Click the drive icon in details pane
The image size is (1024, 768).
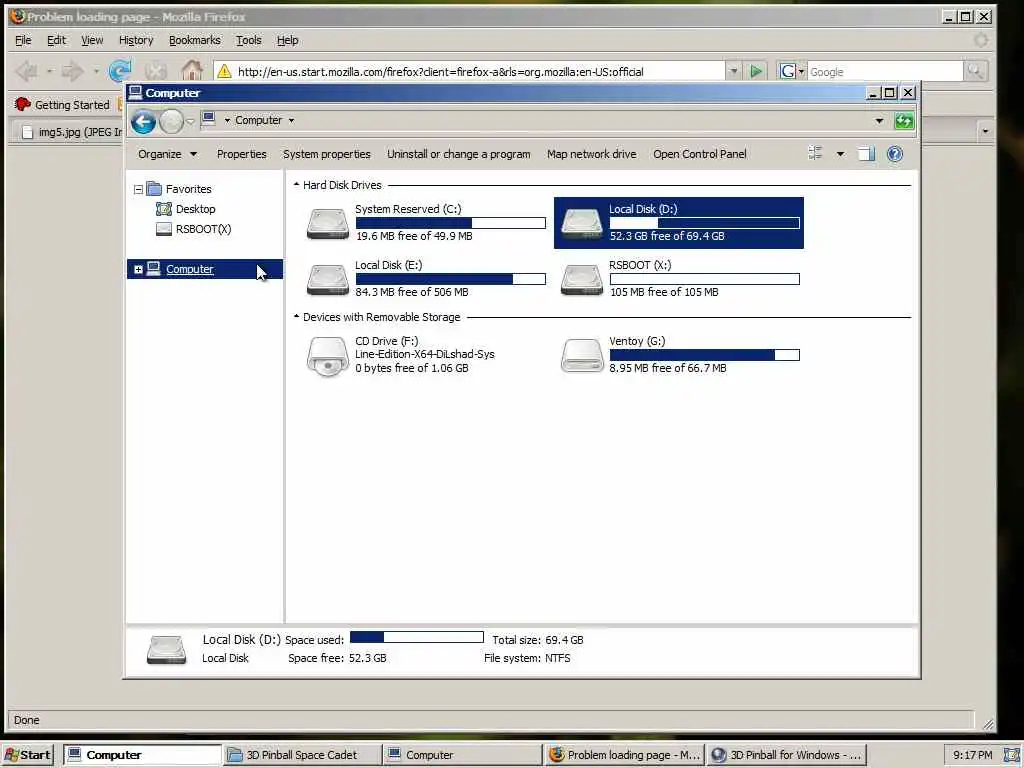point(166,649)
